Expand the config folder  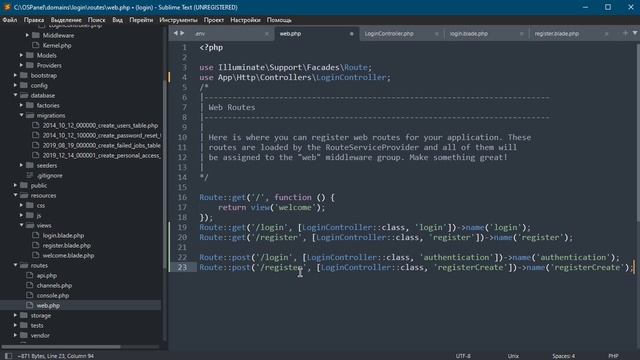(x=15, y=85)
